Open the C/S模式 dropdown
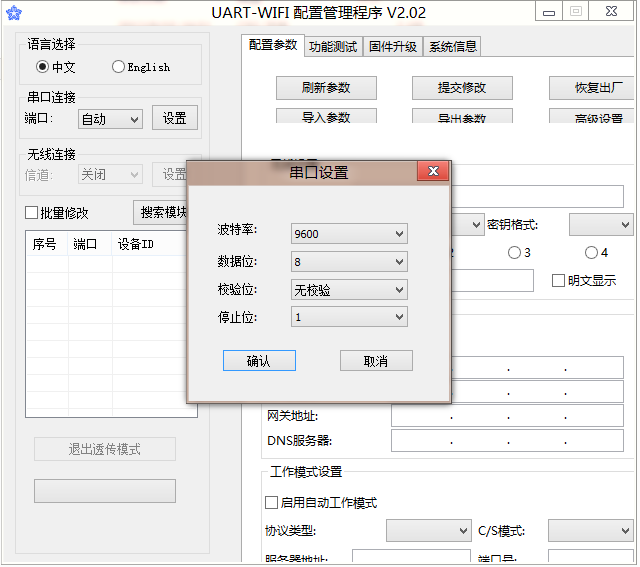Viewport: 640px width, 567px height. [x=591, y=531]
